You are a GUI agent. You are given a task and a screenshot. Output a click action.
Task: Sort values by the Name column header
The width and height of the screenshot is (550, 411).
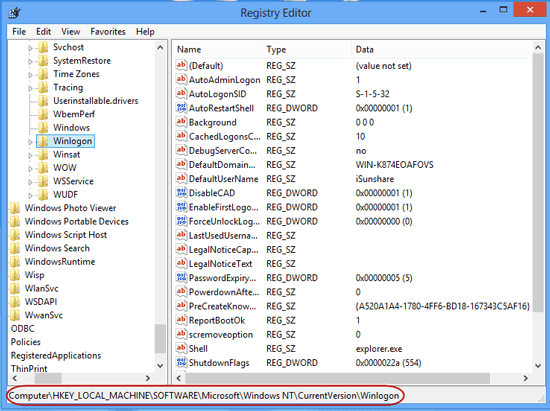(x=217, y=49)
